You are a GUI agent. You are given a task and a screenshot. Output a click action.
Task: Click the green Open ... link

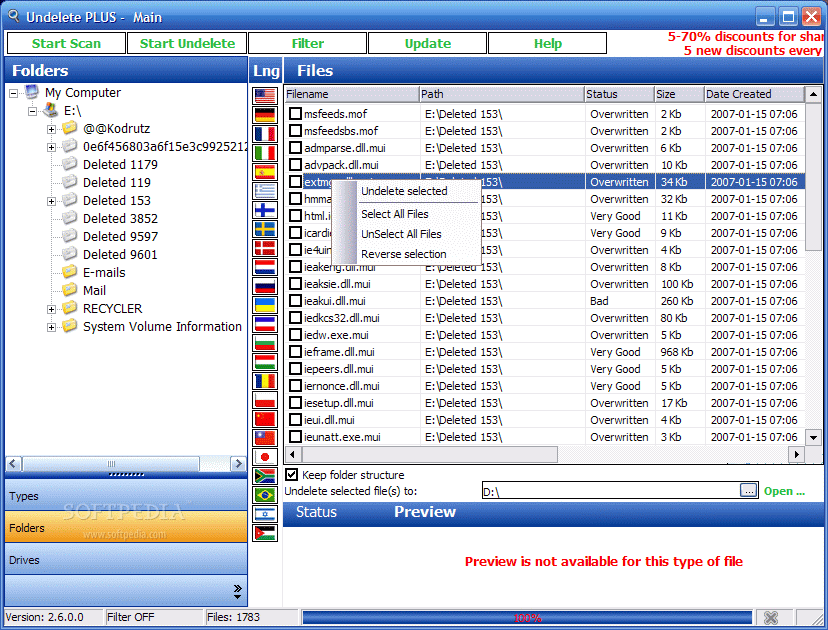784,491
